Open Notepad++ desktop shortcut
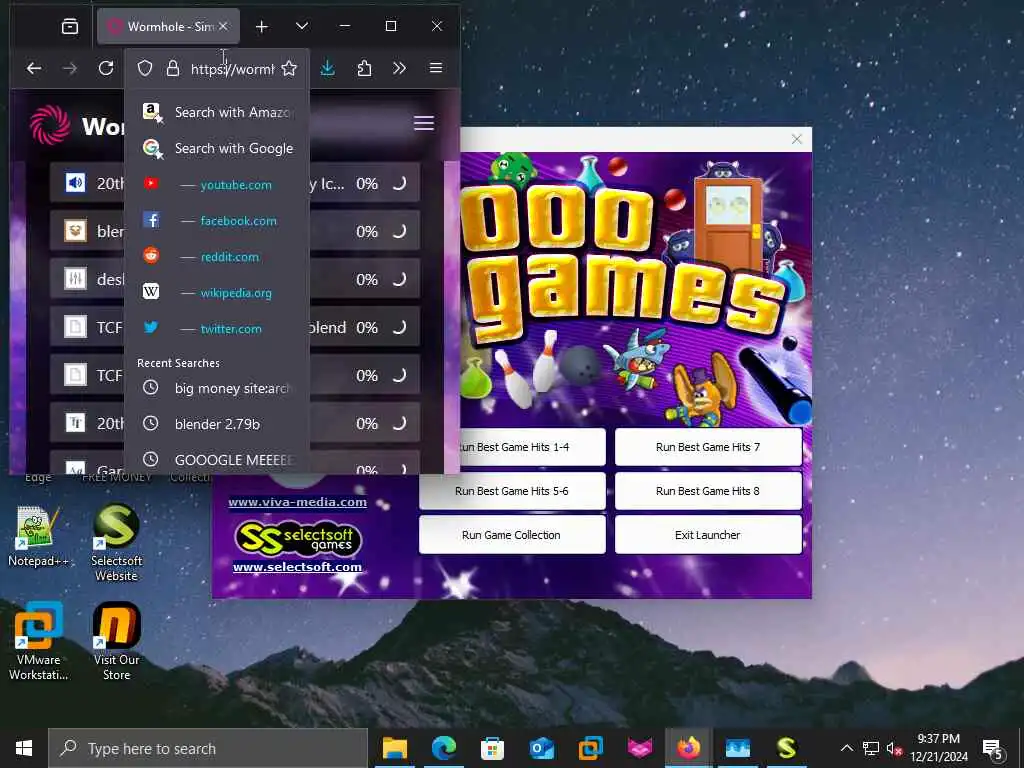The image size is (1024, 768). pos(38,536)
